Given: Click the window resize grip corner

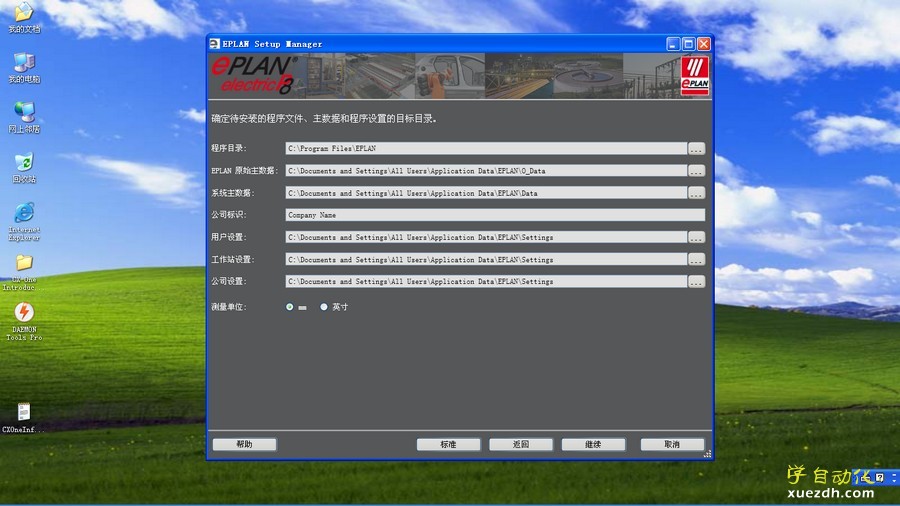Looking at the screenshot, I should [707, 454].
